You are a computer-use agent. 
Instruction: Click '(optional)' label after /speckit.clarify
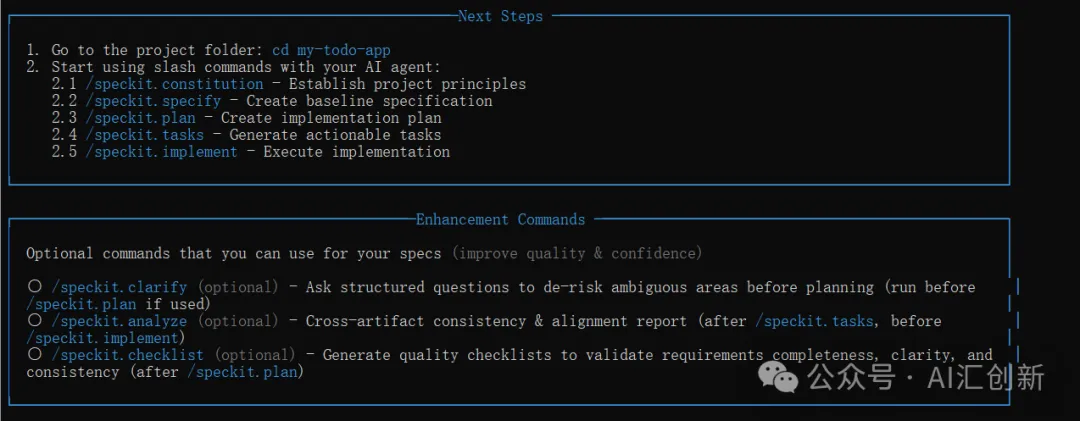point(237,287)
